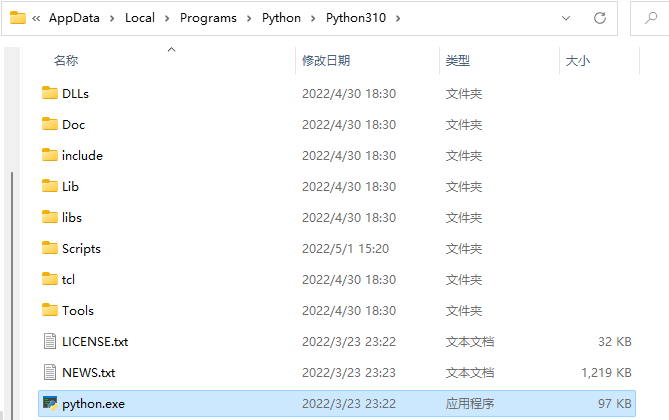This screenshot has width=669, height=420.
Task: Click the Python breadcrumb
Action: [281, 18]
